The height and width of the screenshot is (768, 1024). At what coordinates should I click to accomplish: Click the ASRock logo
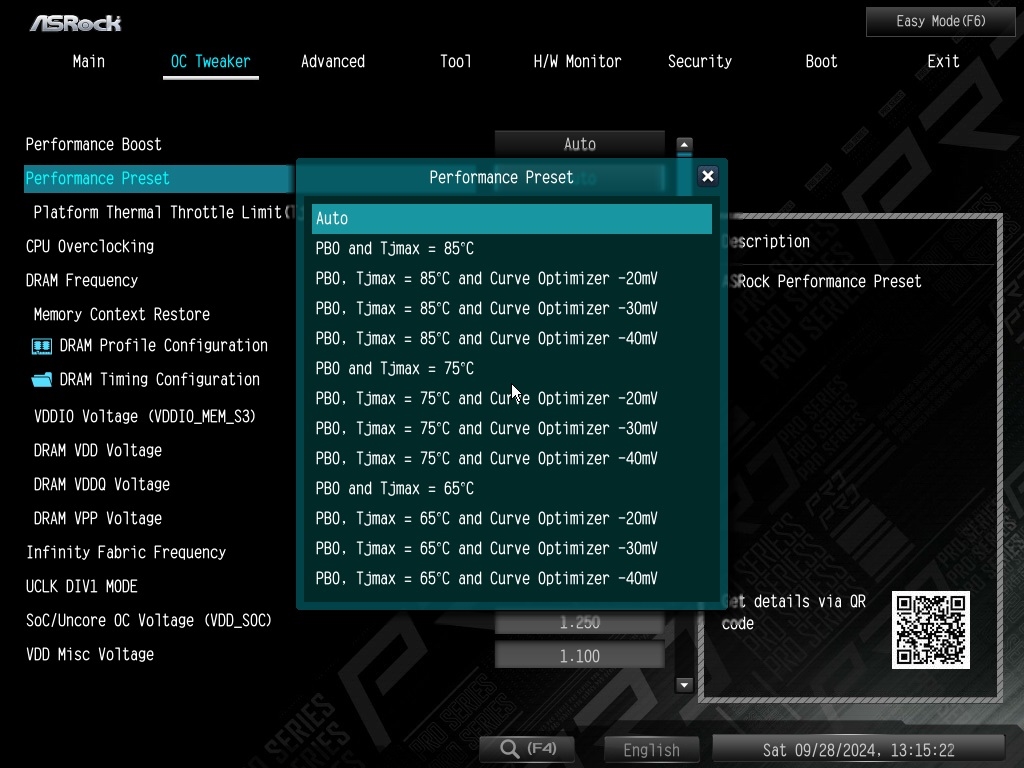click(75, 24)
